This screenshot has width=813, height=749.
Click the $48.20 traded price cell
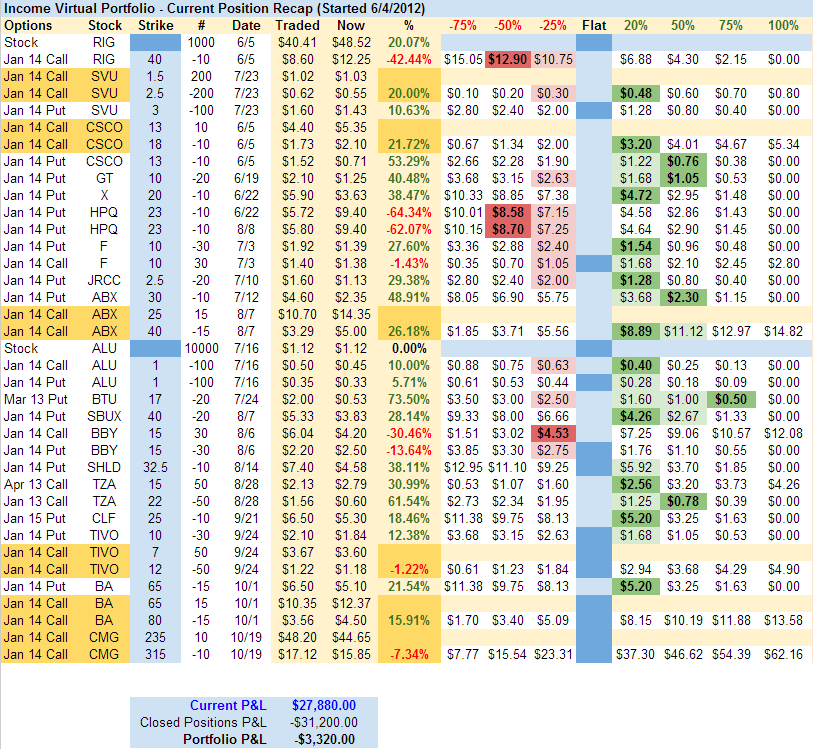[298, 637]
